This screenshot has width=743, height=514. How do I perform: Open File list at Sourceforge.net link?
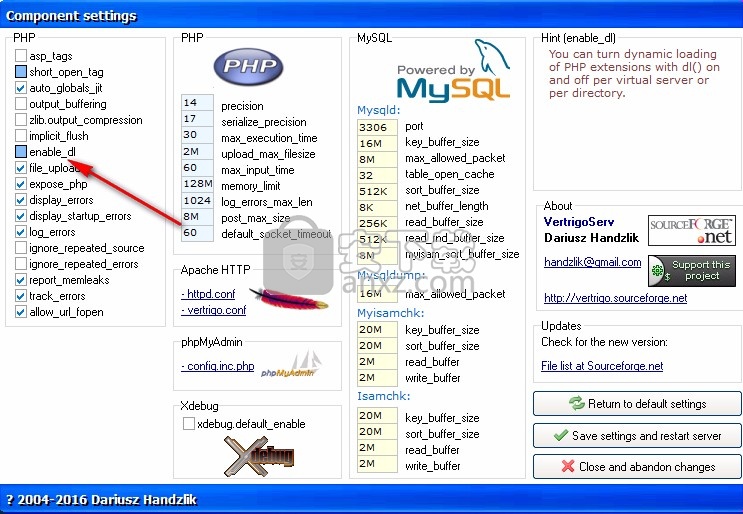click(602, 366)
